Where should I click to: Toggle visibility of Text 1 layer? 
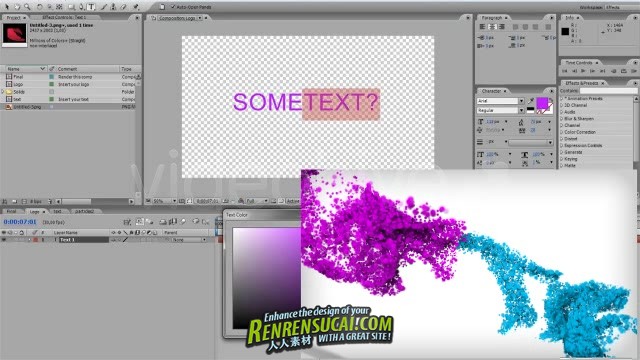point(4,240)
